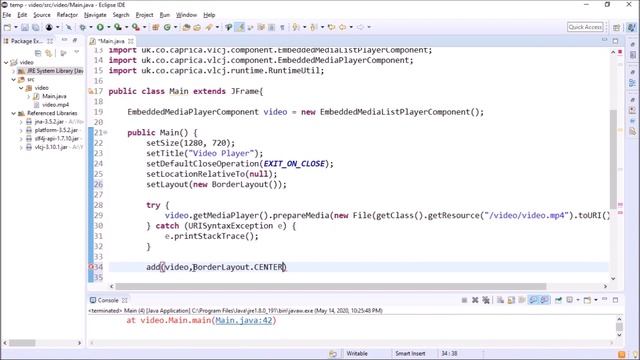Toggle Scroll Lock in Console toolbar
640x360 pixels.
(x=511, y=300)
